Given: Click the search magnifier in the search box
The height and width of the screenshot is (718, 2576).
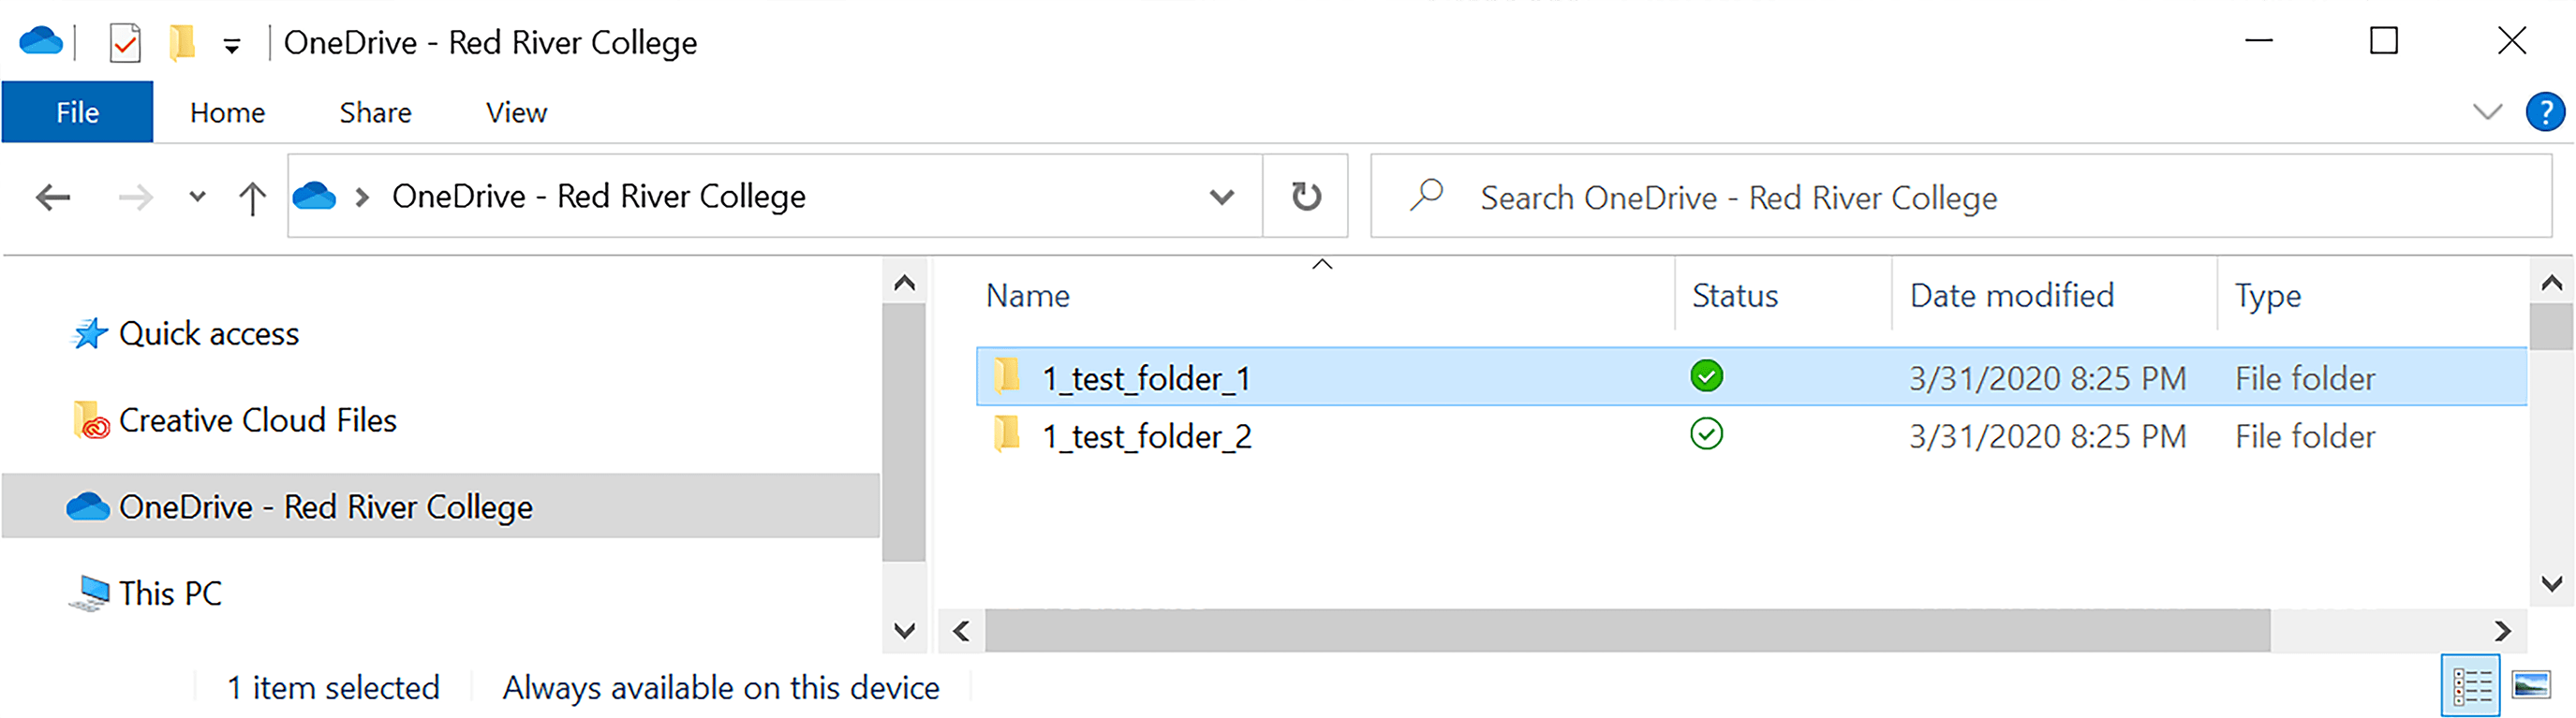Looking at the screenshot, I should [1424, 196].
